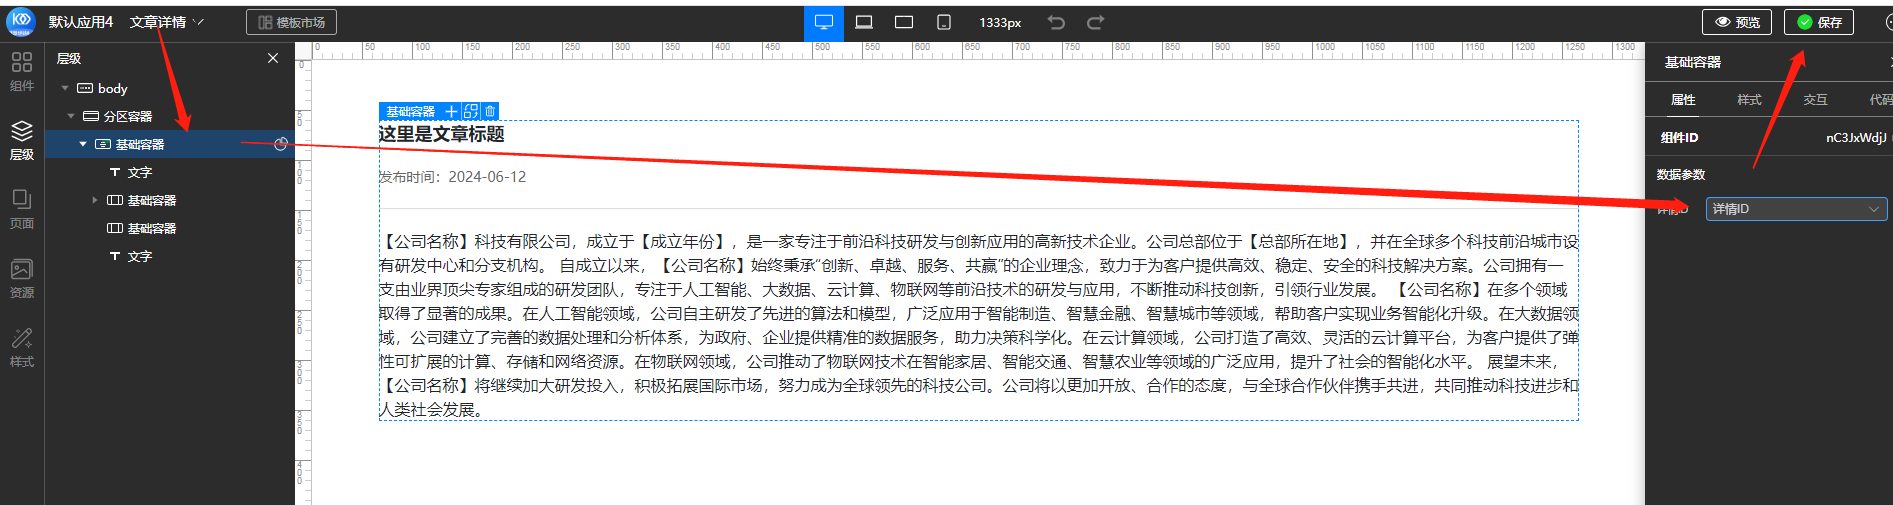Redo the last action
Image resolution: width=1893 pixels, height=505 pixels.
[x=1096, y=22]
